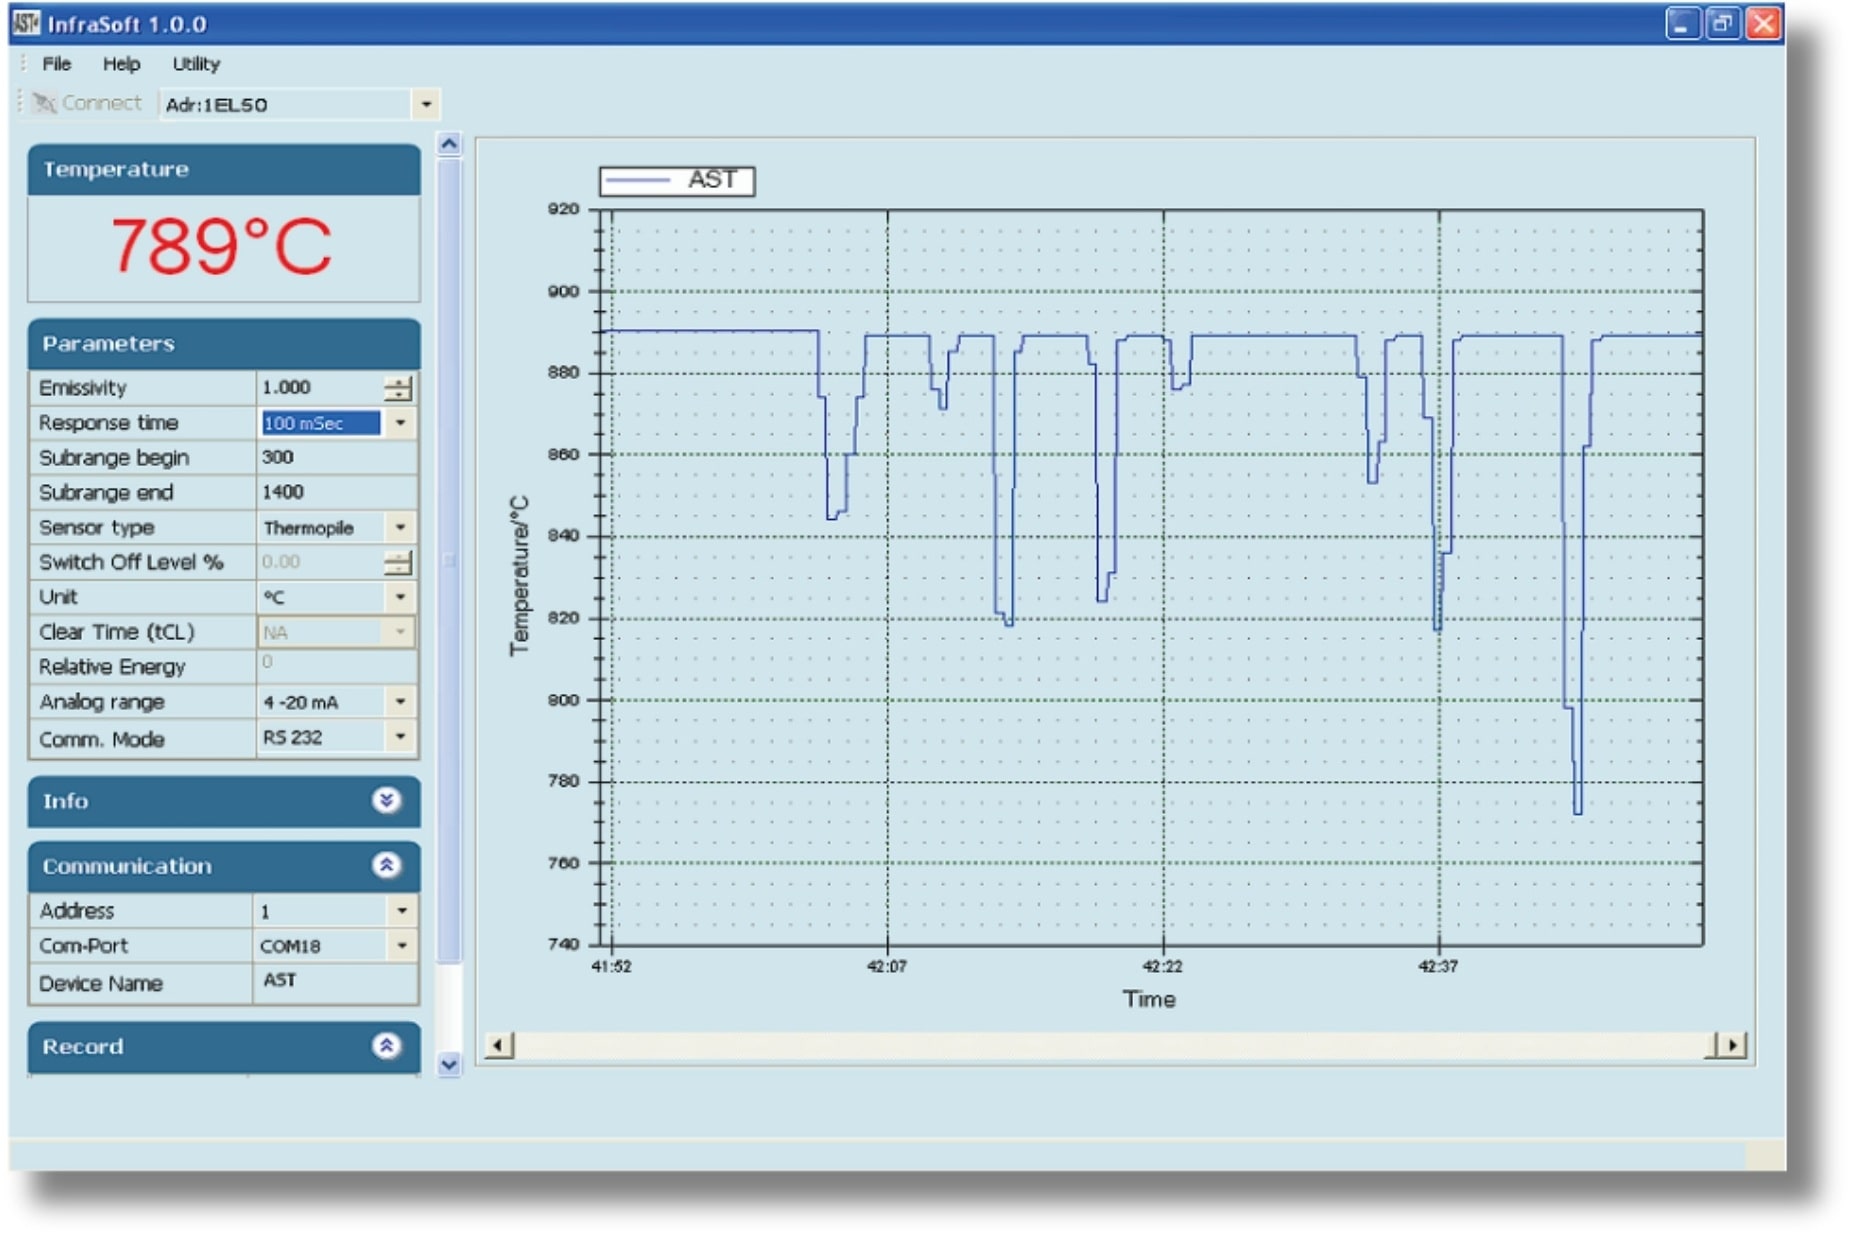The height and width of the screenshot is (1241, 1854).
Task: Adjust the Emissivity stepper arrows
Action: pos(398,388)
